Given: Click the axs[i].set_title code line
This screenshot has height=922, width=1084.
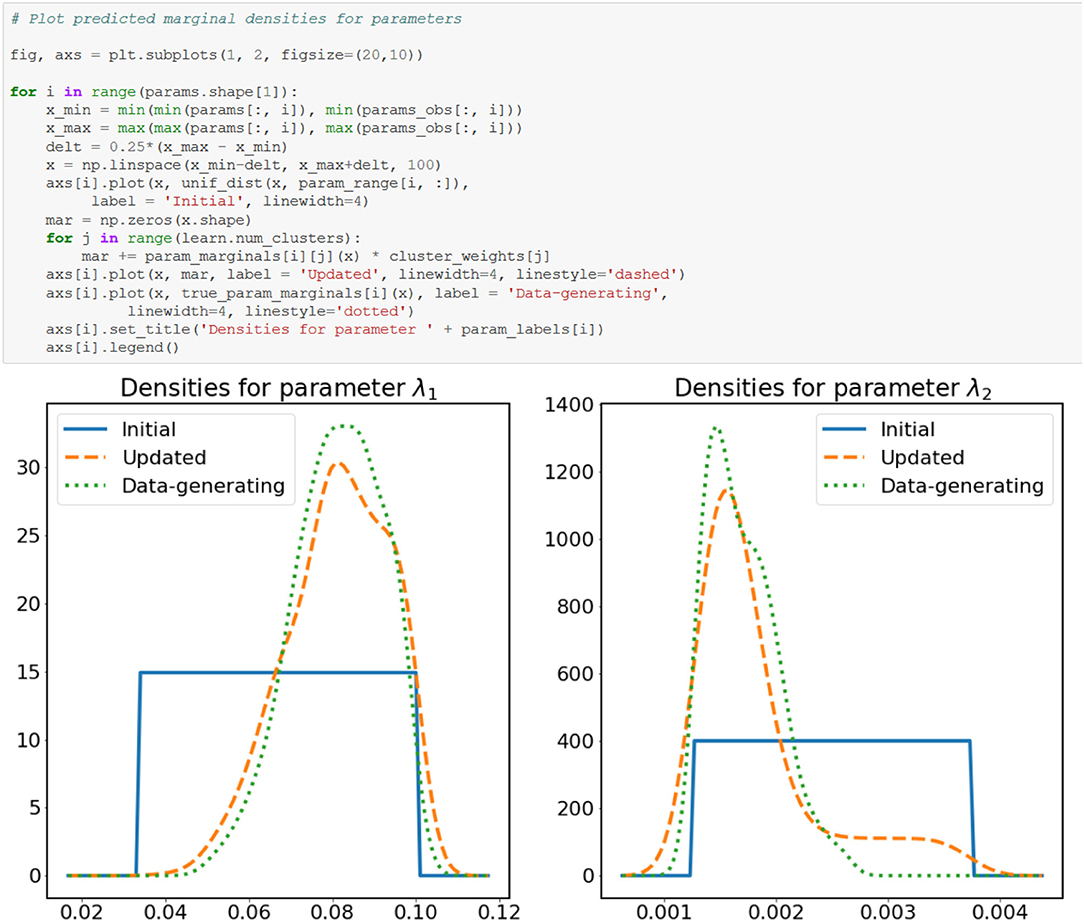Looking at the screenshot, I should [325, 330].
